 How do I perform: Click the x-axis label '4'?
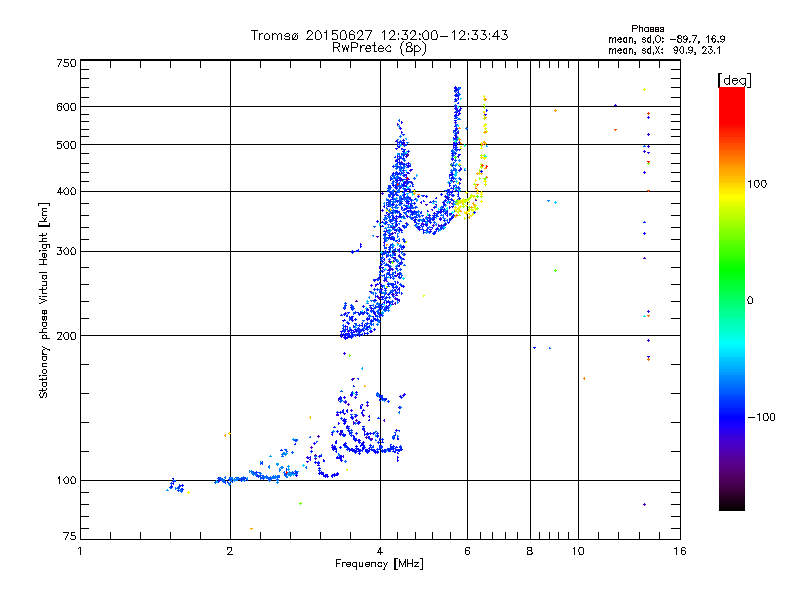click(x=380, y=551)
